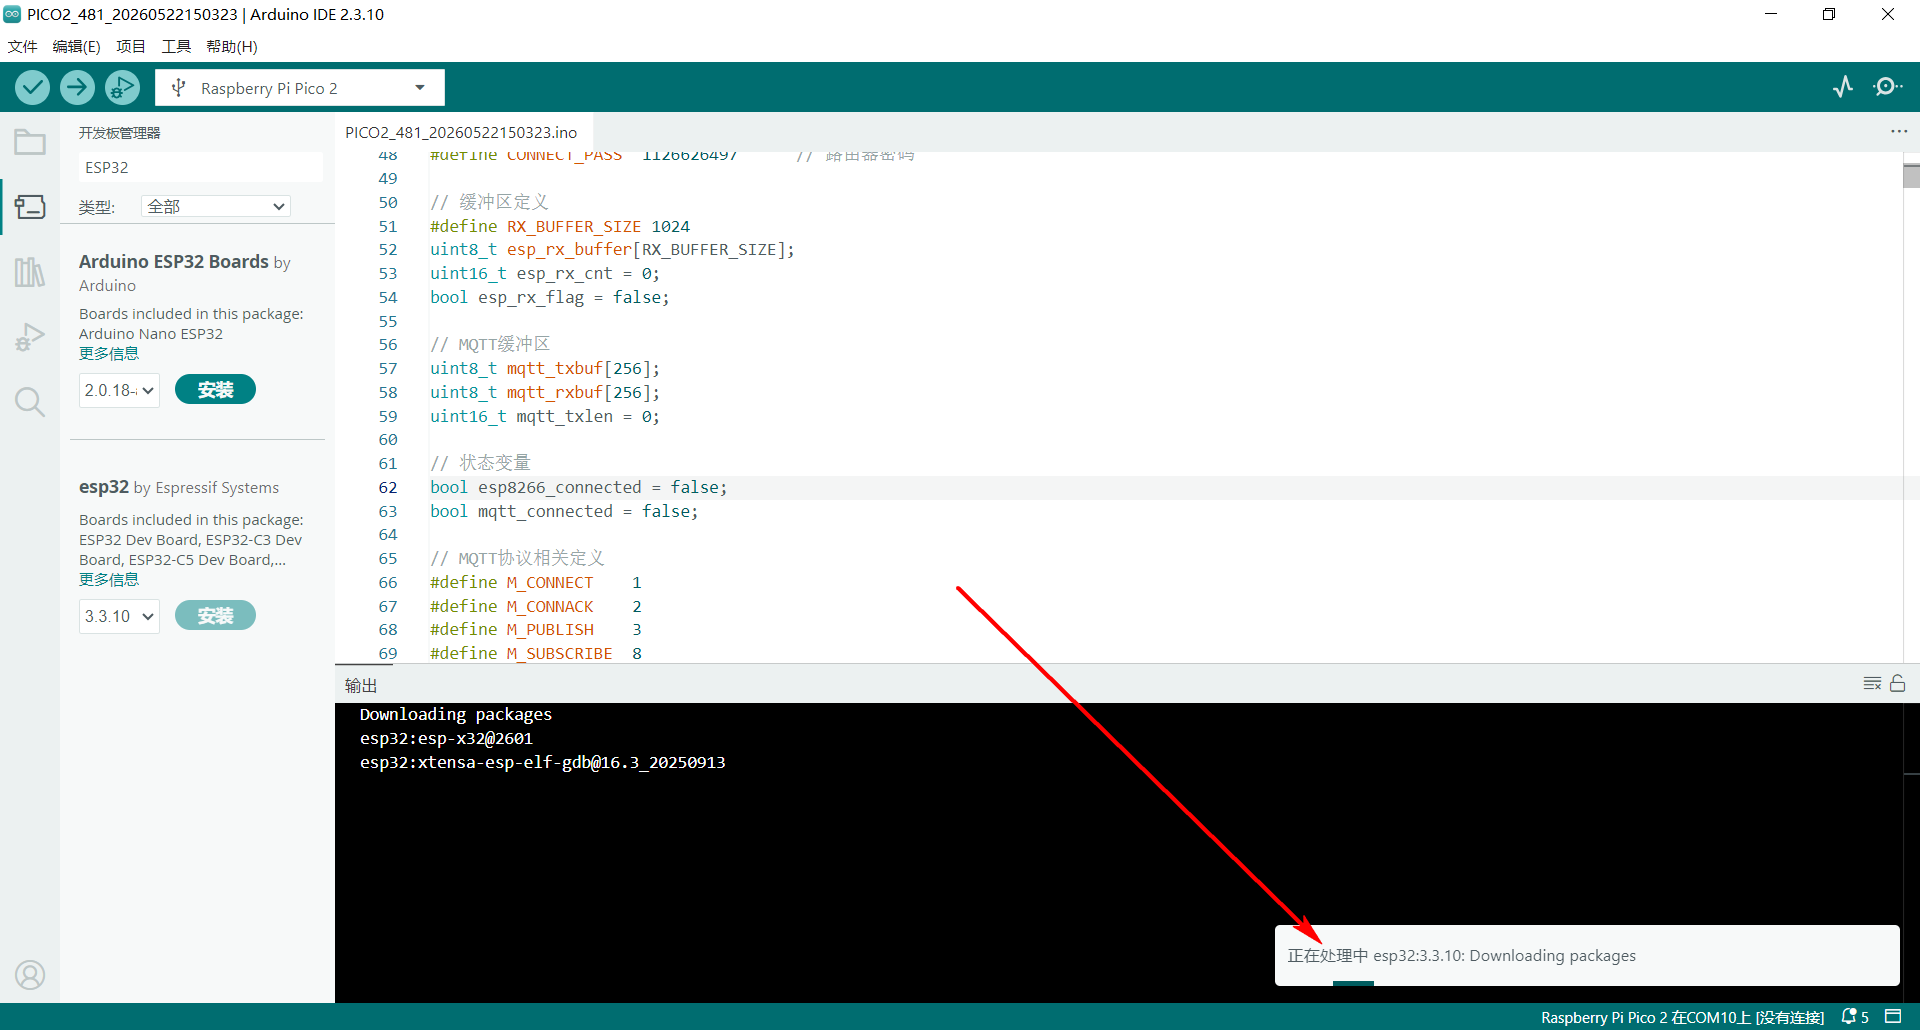Click 安装 for Arduino ESP32 Boards
The image size is (1920, 1030).
coord(215,390)
